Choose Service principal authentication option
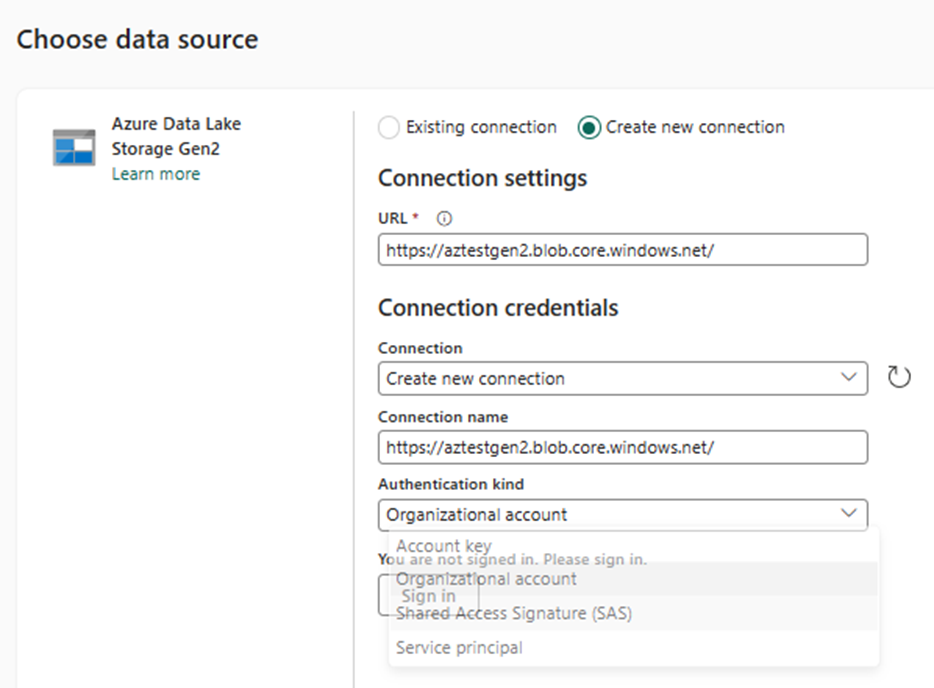The image size is (934, 688). pos(634,647)
